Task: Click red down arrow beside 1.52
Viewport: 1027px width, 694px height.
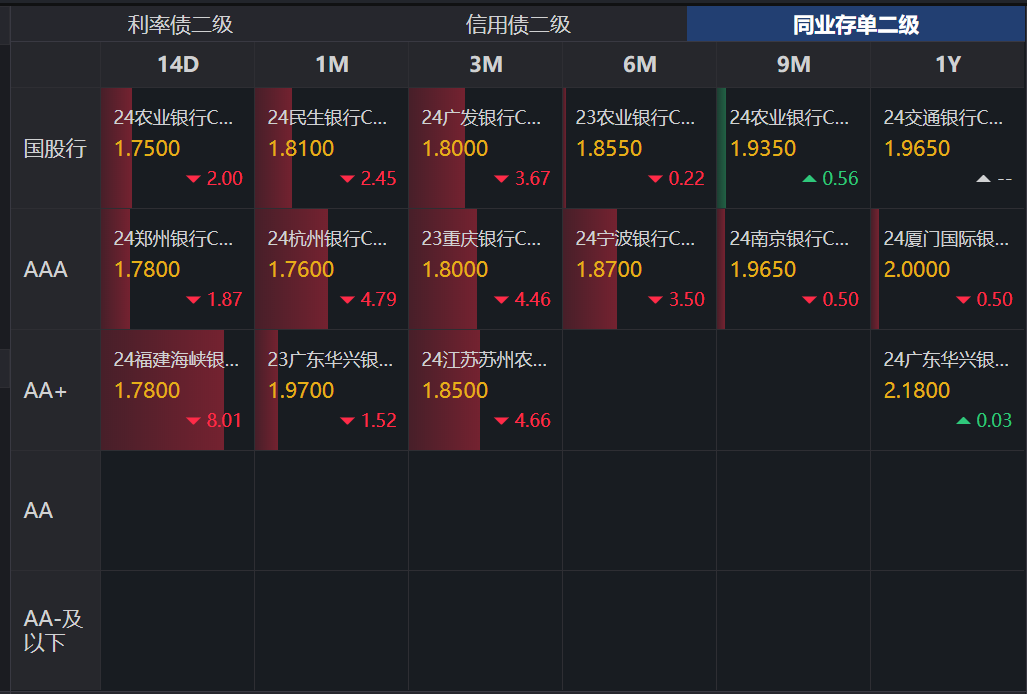Action: point(347,421)
